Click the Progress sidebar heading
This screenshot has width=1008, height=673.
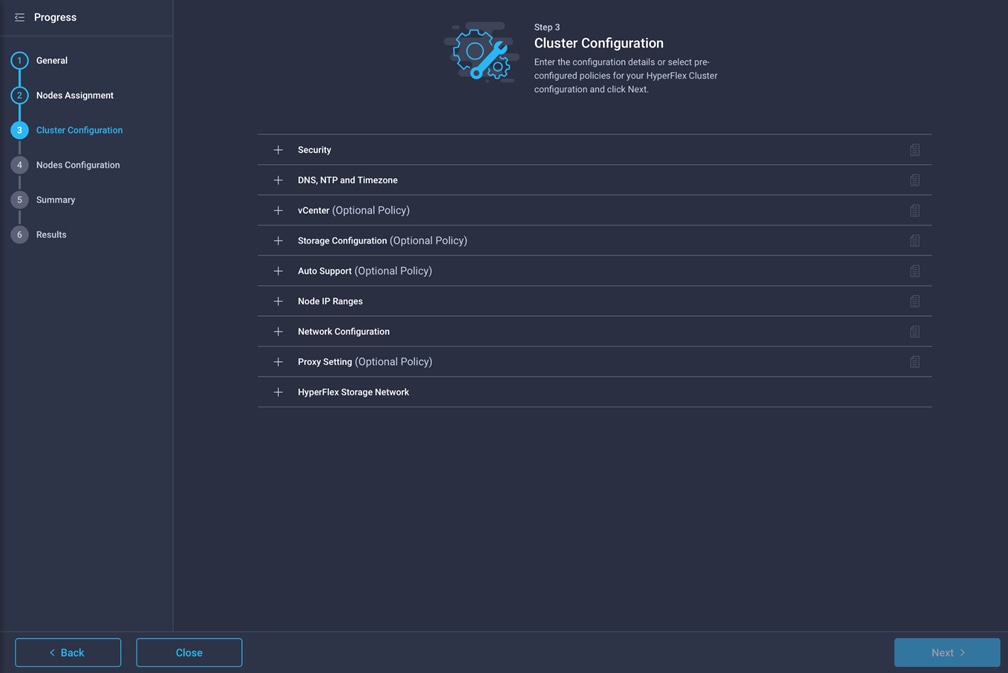pyautogui.click(x=55, y=17)
